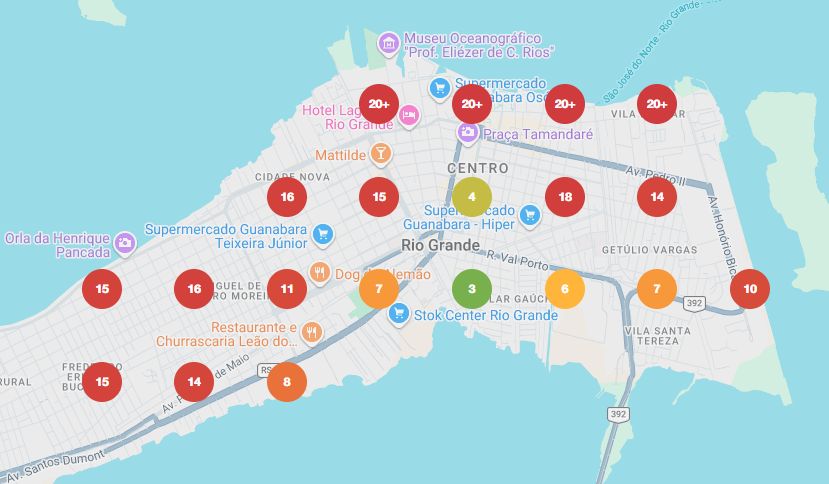Open the Churrascaria Leão restaurant pin
This screenshot has height=484, width=829.
coord(312,334)
